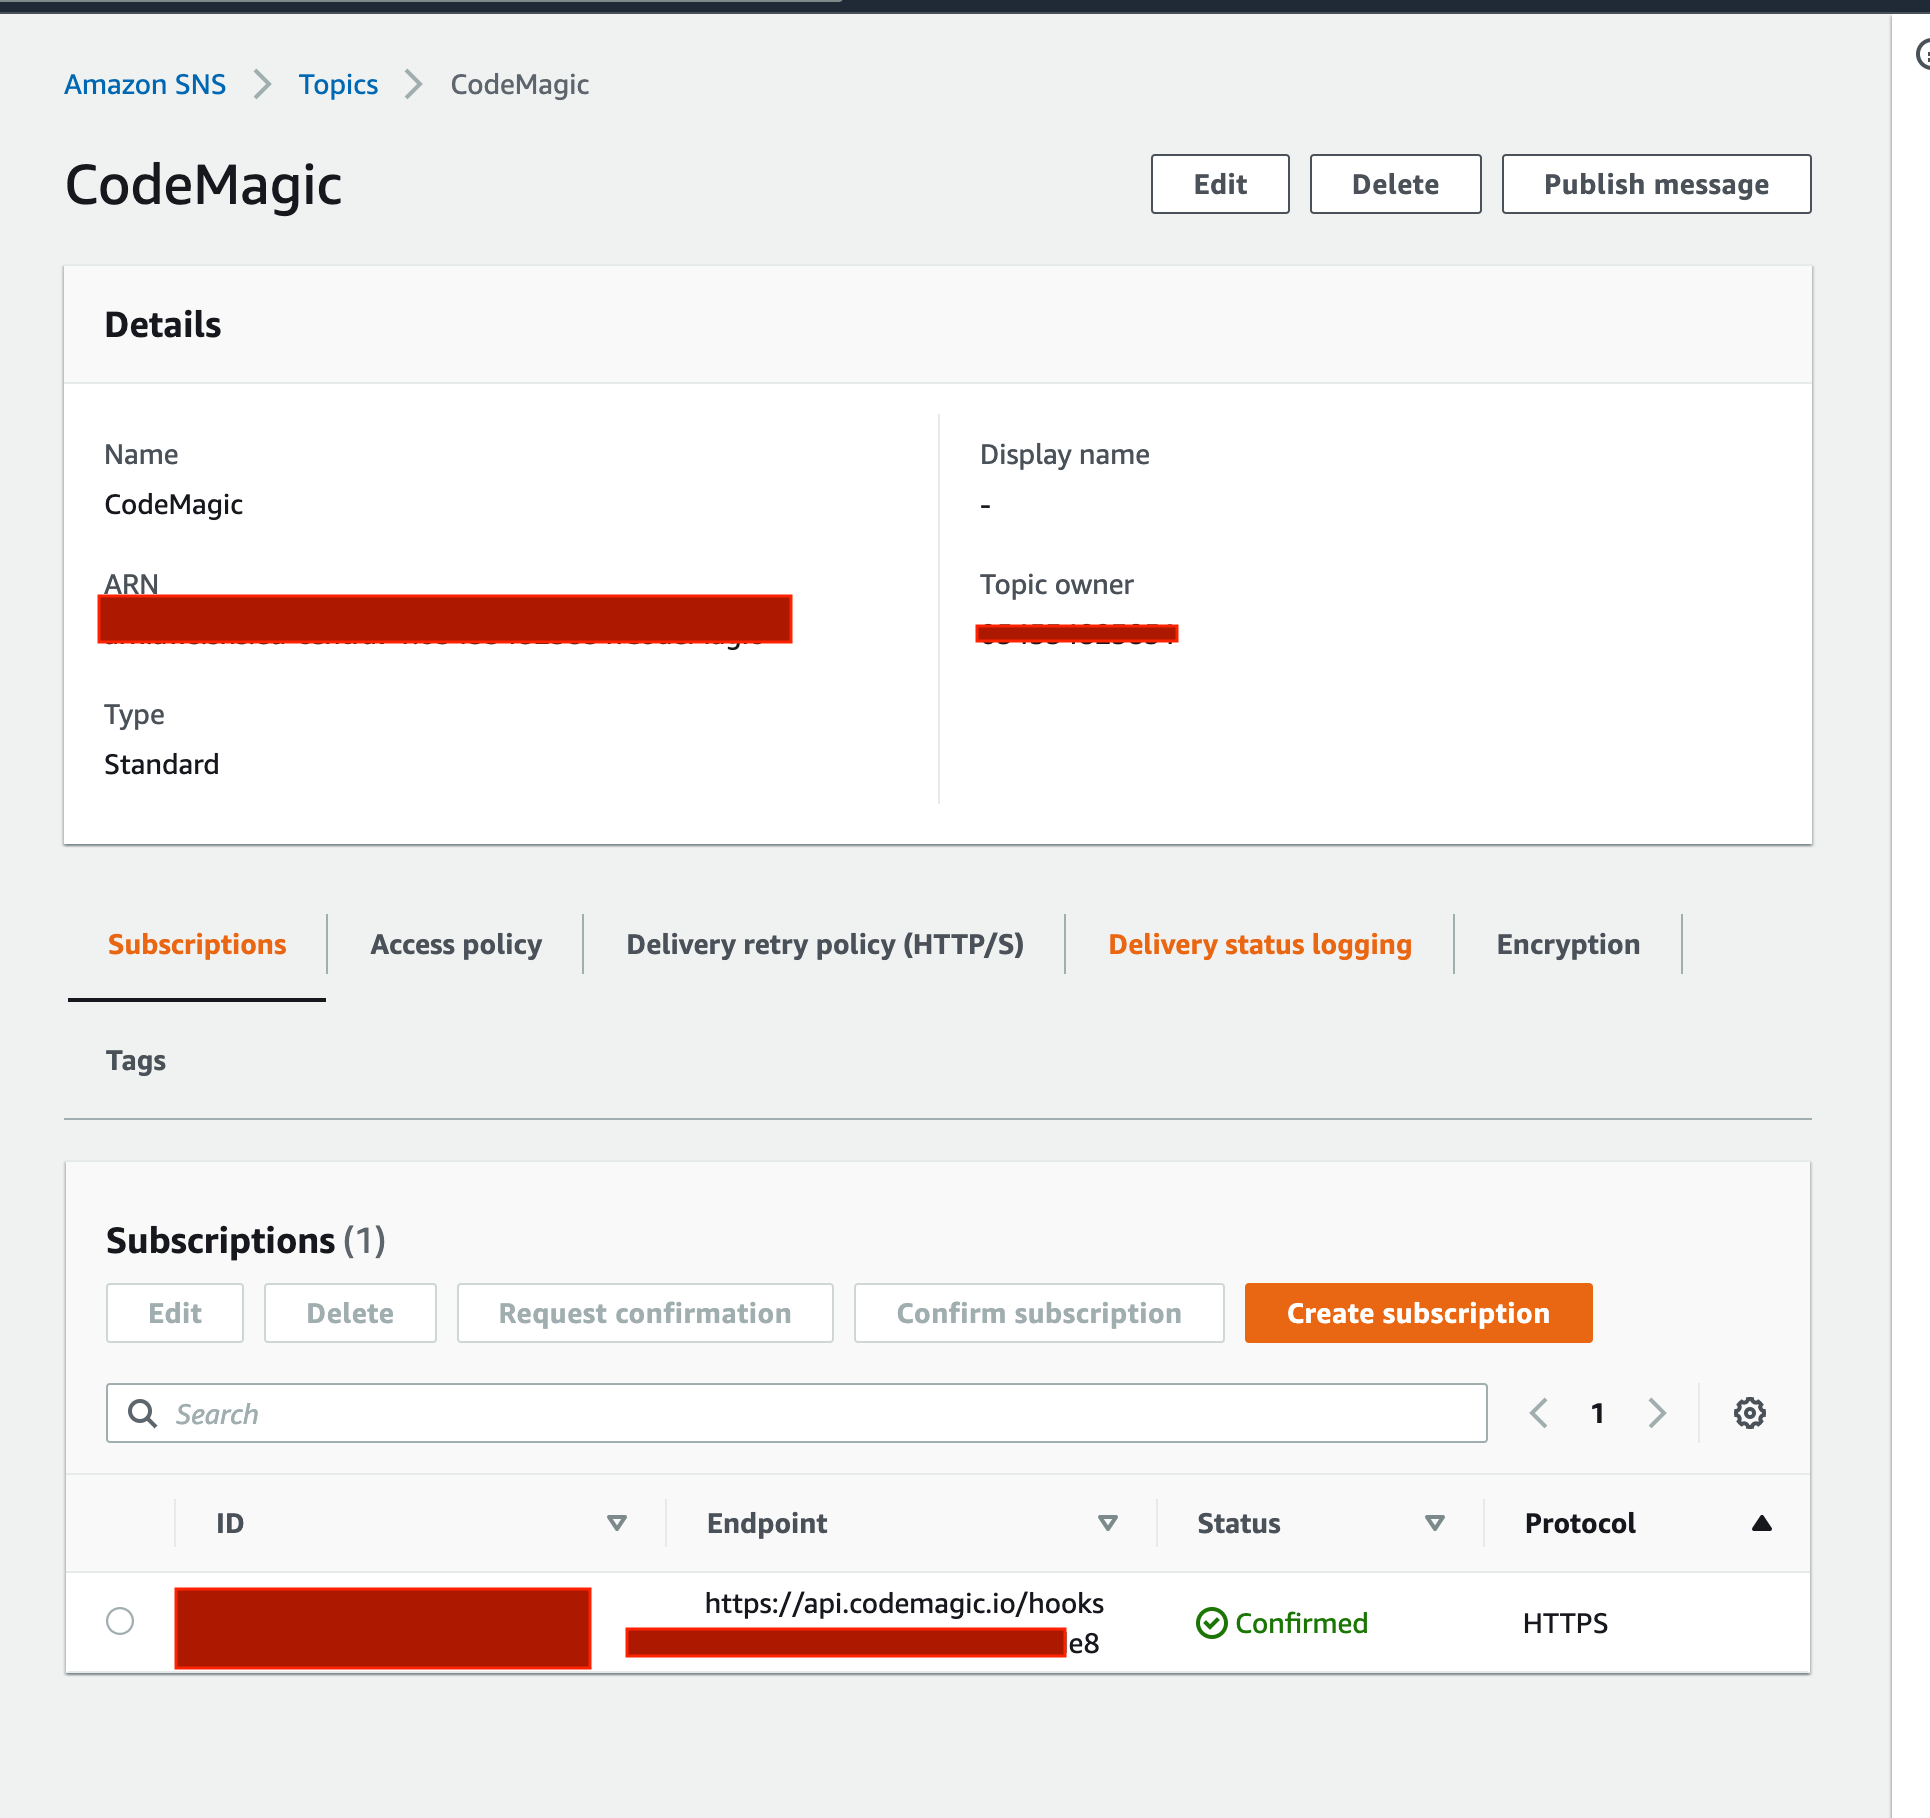Select the subscription row radio button
1930x1818 pixels.
(x=120, y=1621)
